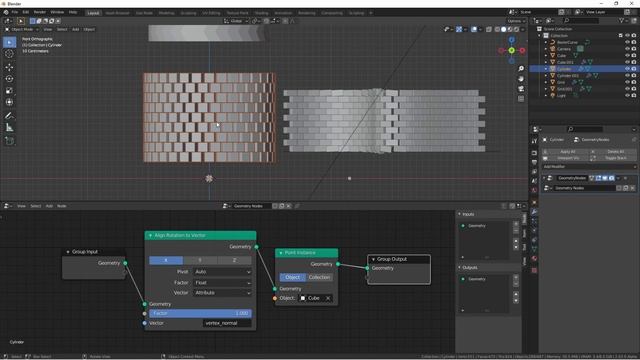Image resolution: width=640 pixels, height=360 pixels.
Task: Click the Toggle Stack button
Action: click(x=613, y=158)
